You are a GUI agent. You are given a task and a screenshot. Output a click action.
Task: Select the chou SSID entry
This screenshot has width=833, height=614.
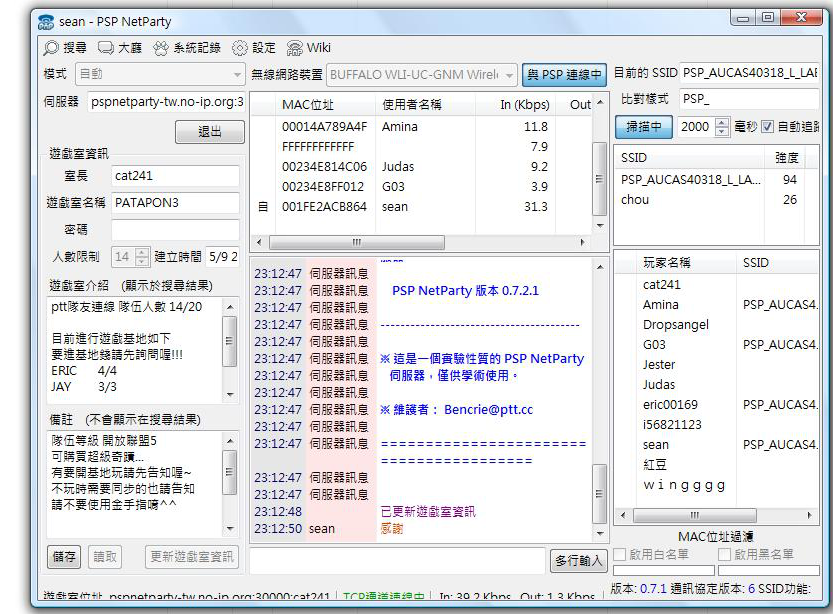click(716, 200)
